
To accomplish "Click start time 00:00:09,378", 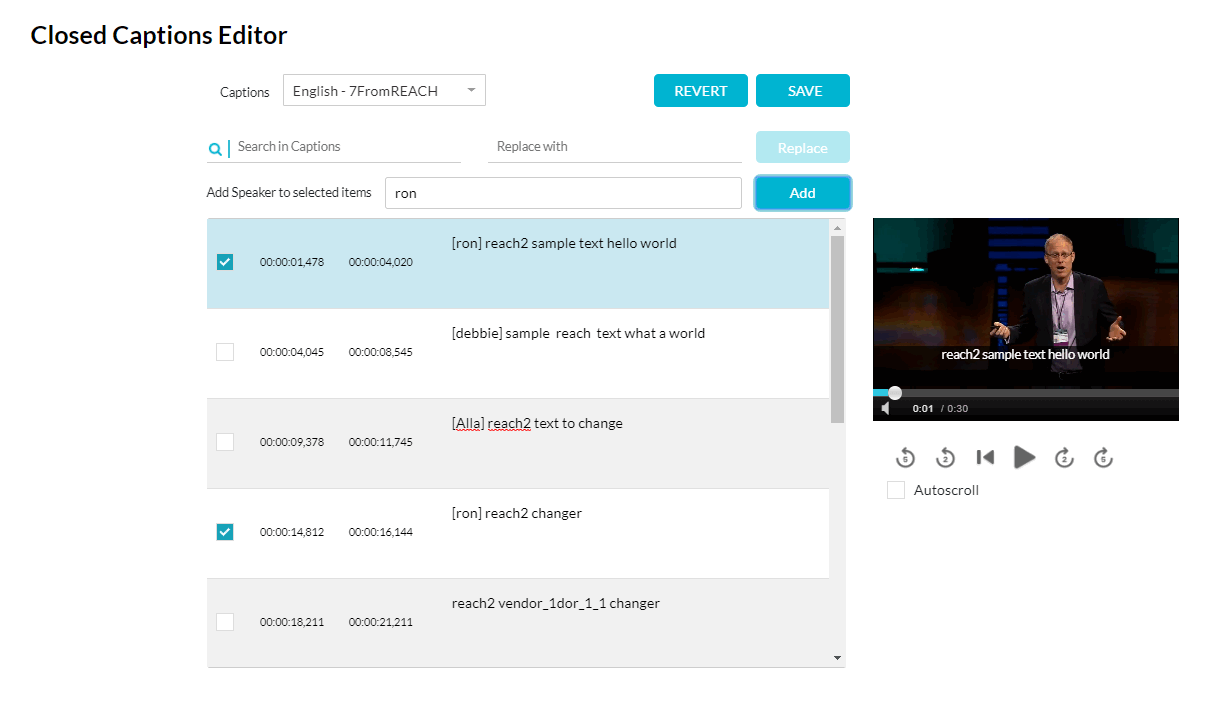I will 292,442.
